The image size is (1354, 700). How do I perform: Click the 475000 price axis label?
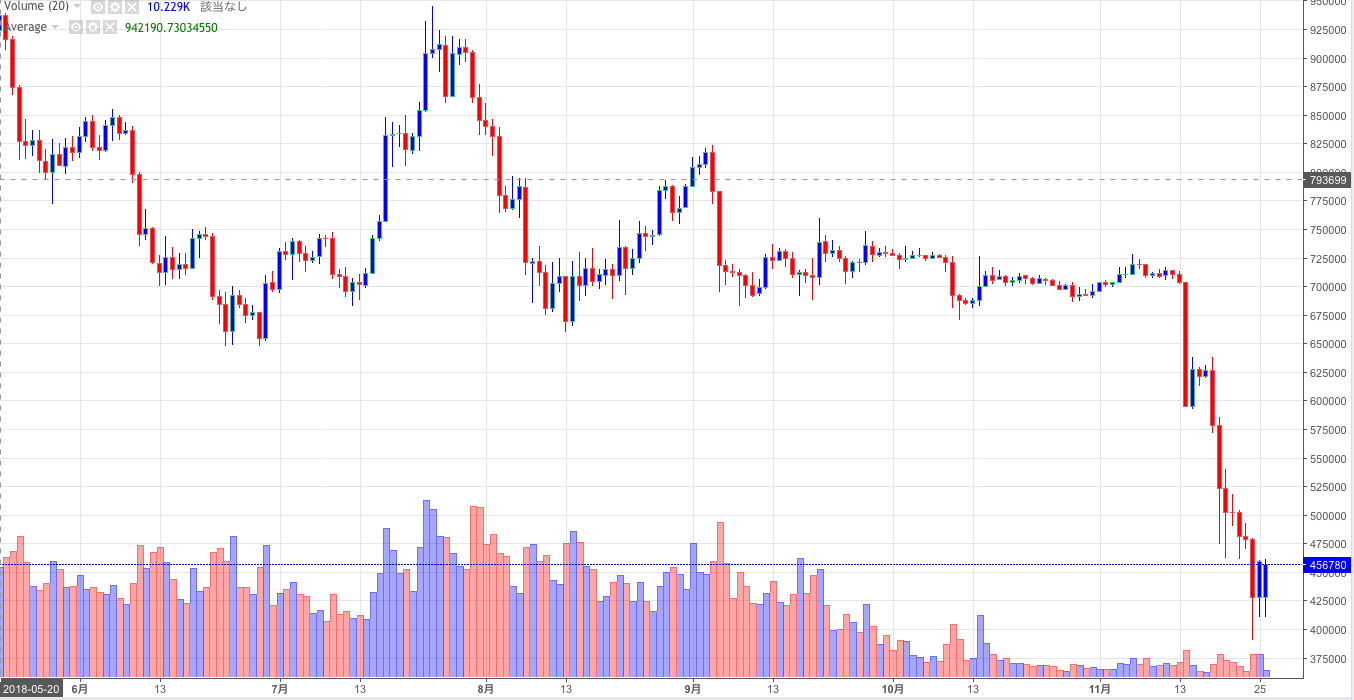click(x=1329, y=545)
